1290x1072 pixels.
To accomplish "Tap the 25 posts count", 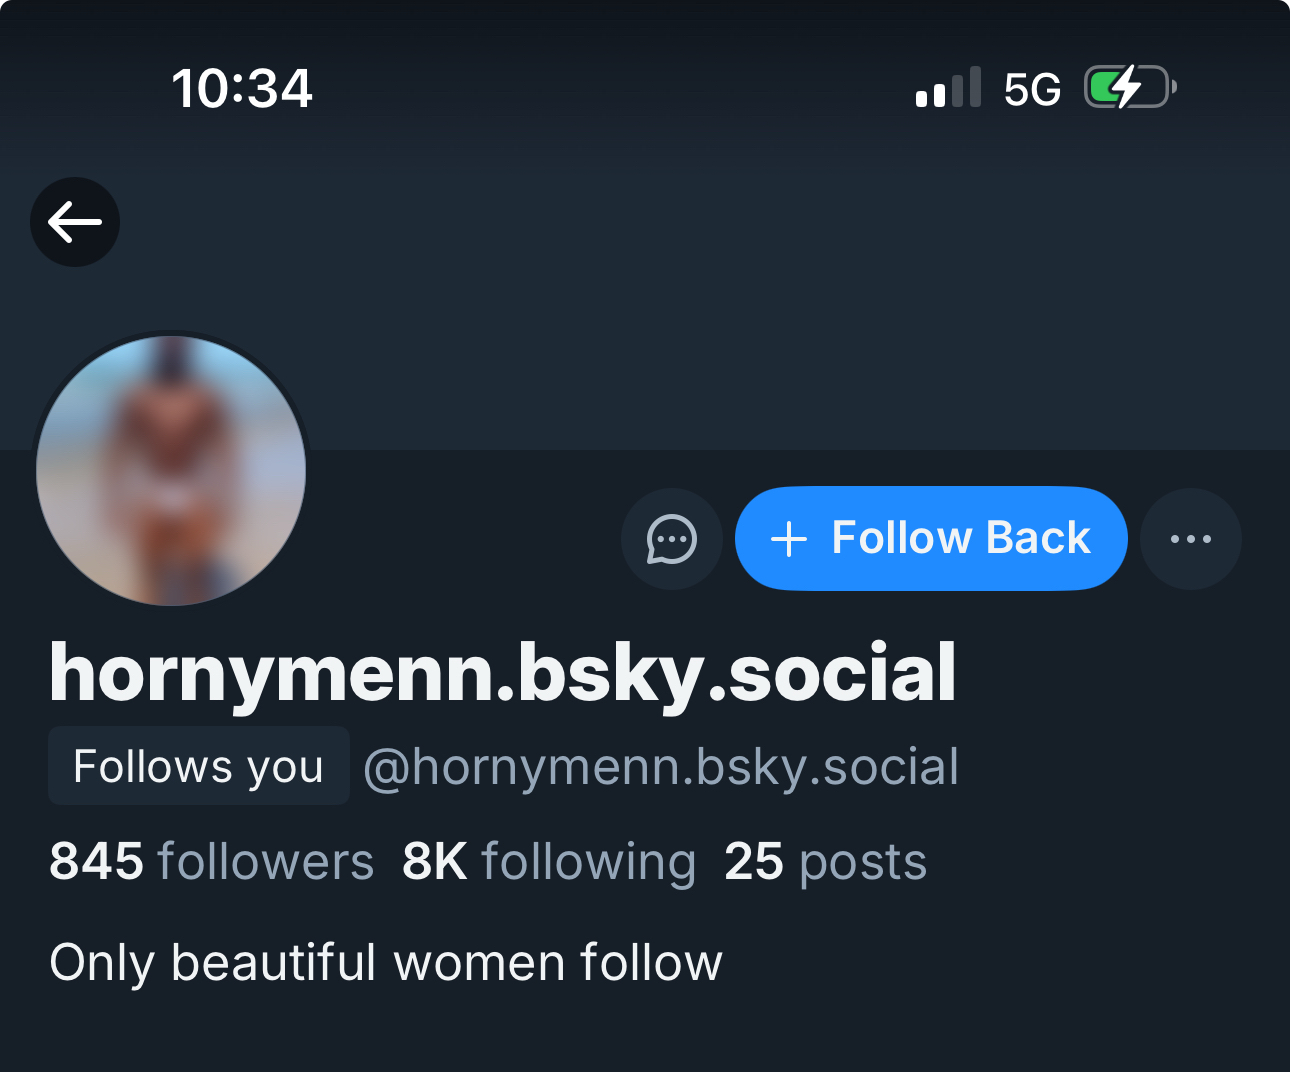I will tap(825, 861).
